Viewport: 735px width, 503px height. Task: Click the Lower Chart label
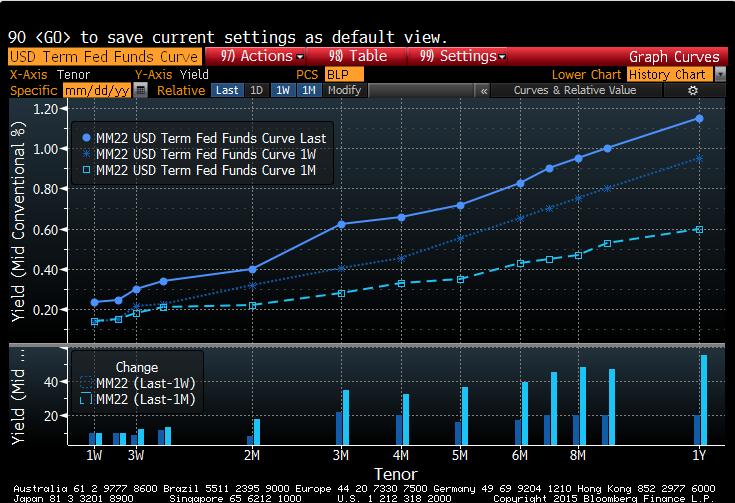[586, 75]
